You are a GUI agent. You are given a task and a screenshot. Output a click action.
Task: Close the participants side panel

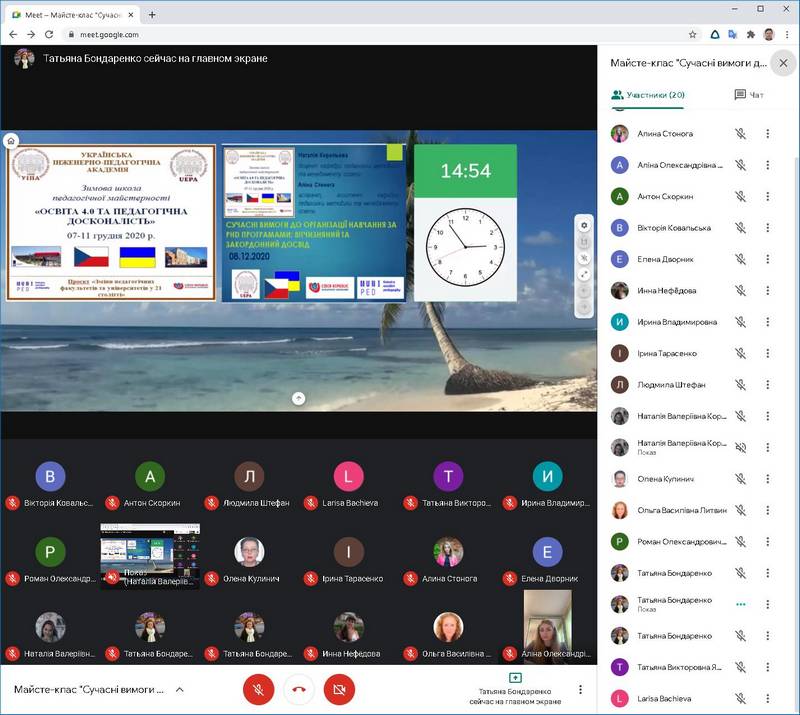[783, 63]
